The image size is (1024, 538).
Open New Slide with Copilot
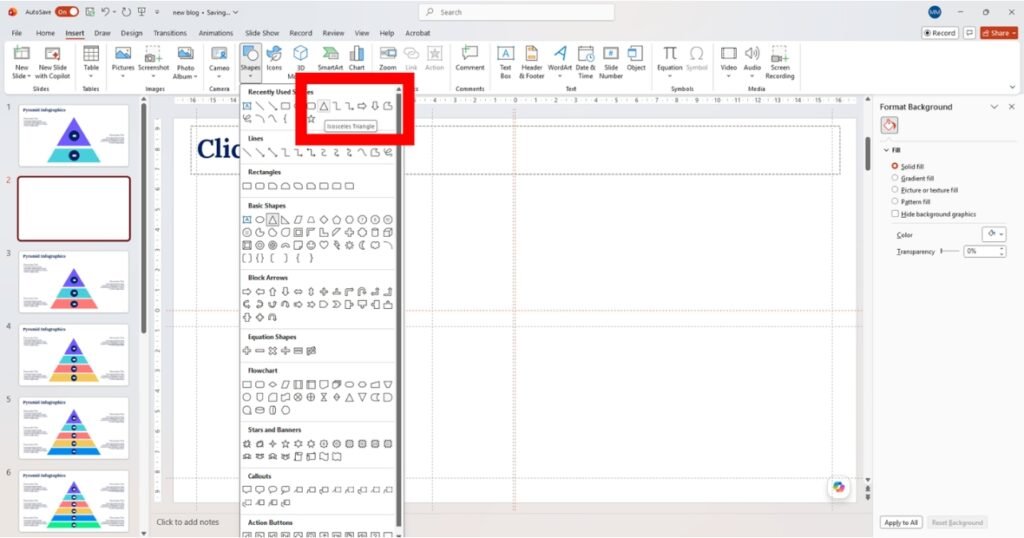(x=52, y=63)
